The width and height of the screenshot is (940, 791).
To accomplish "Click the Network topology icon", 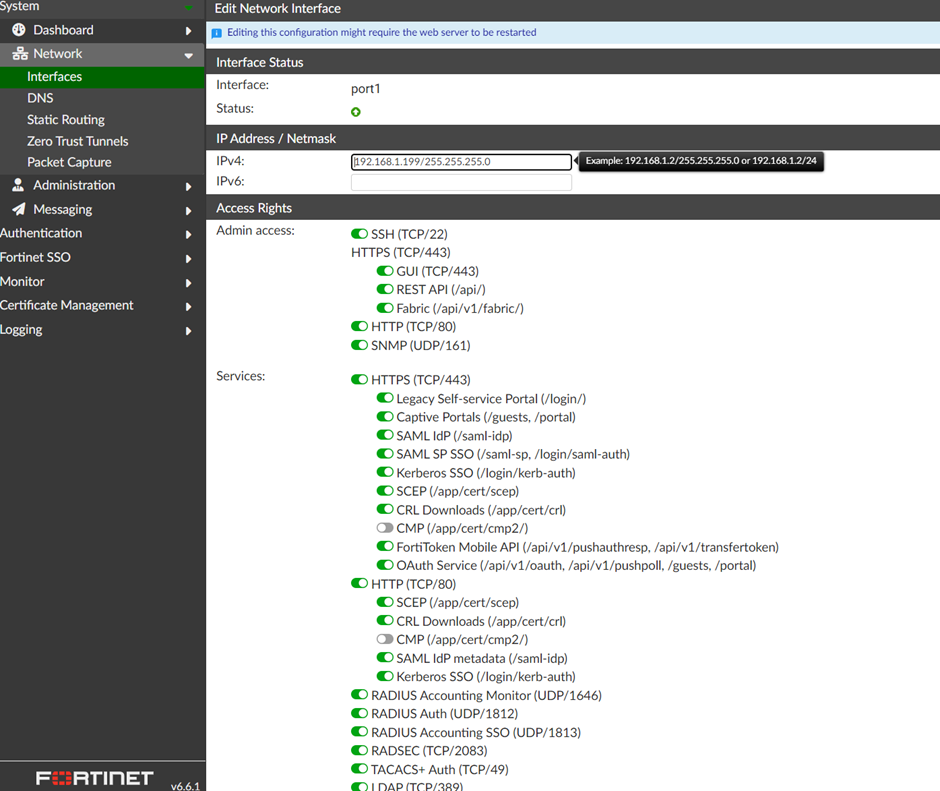I will pyautogui.click(x=20, y=54).
